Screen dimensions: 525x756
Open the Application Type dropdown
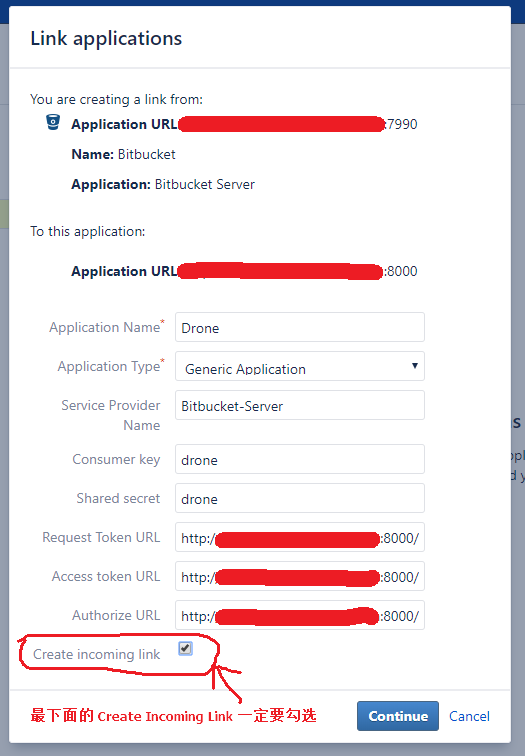point(299,366)
